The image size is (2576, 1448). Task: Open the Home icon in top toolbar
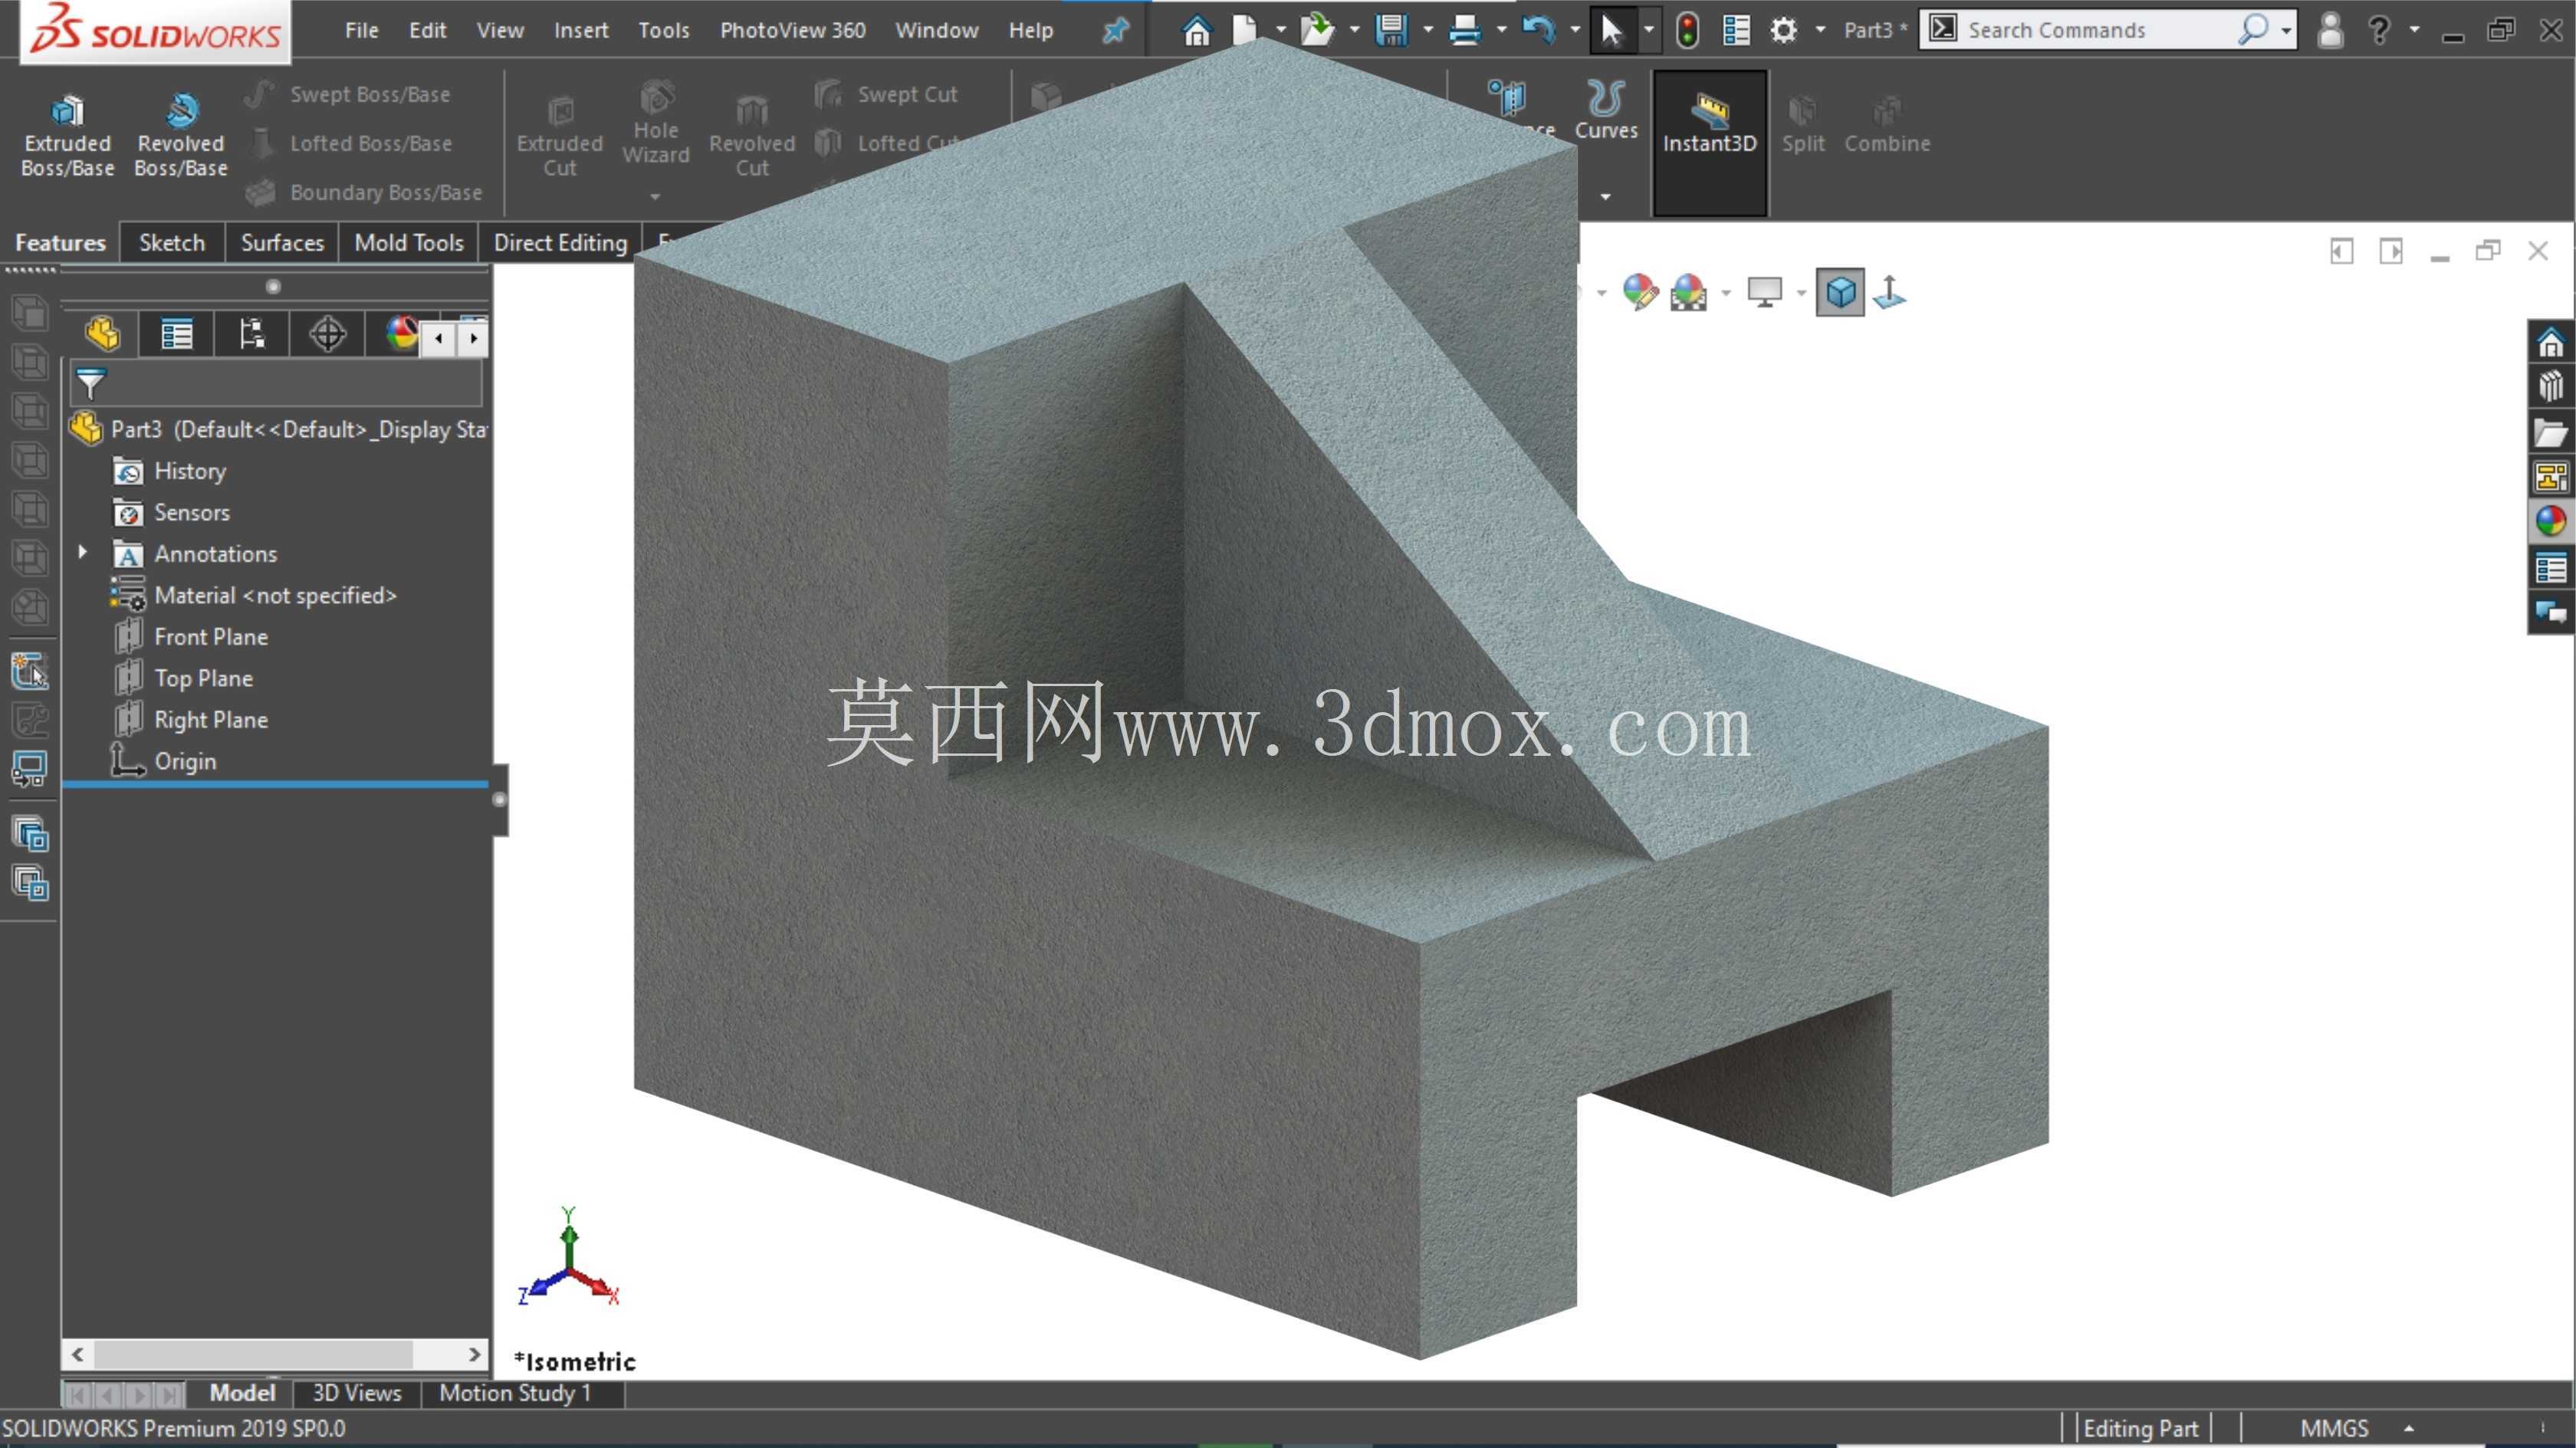coord(1196,30)
